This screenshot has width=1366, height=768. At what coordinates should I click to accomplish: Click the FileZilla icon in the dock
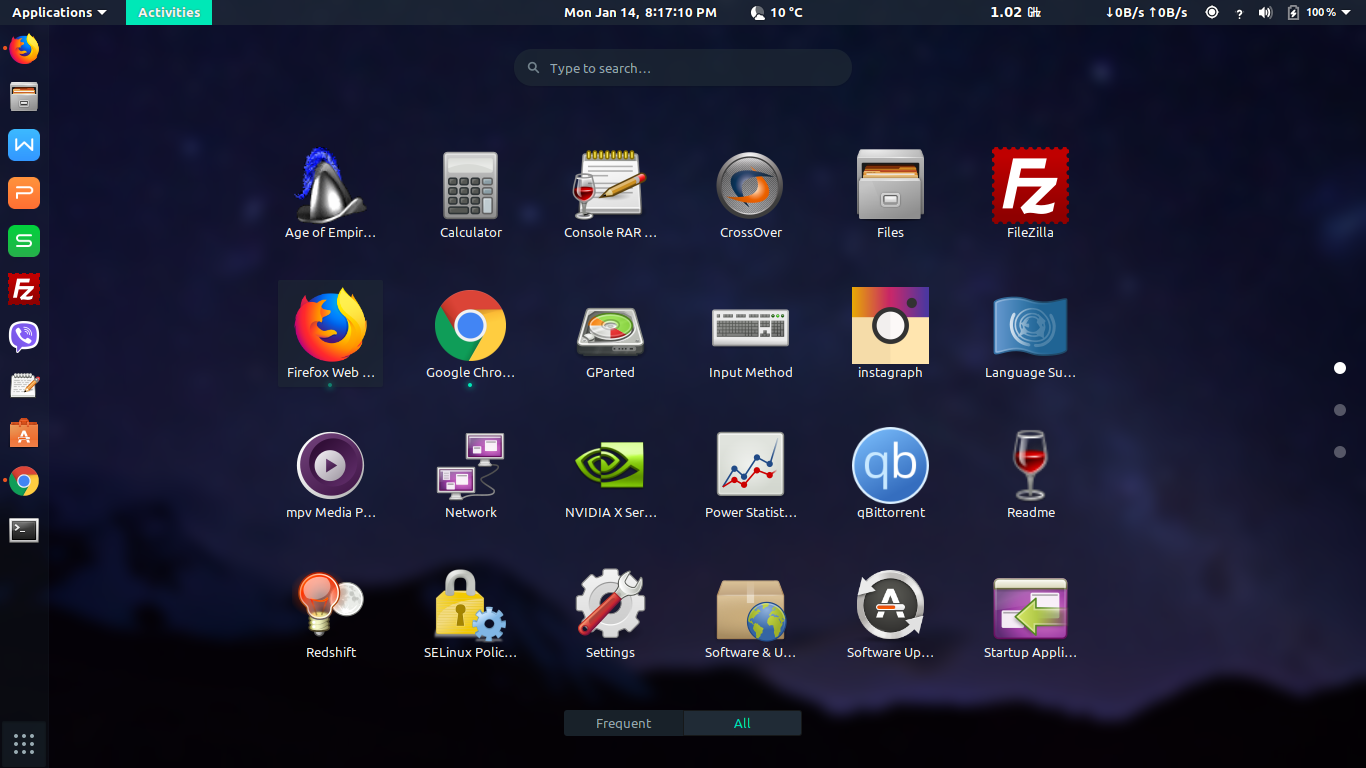coord(24,289)
